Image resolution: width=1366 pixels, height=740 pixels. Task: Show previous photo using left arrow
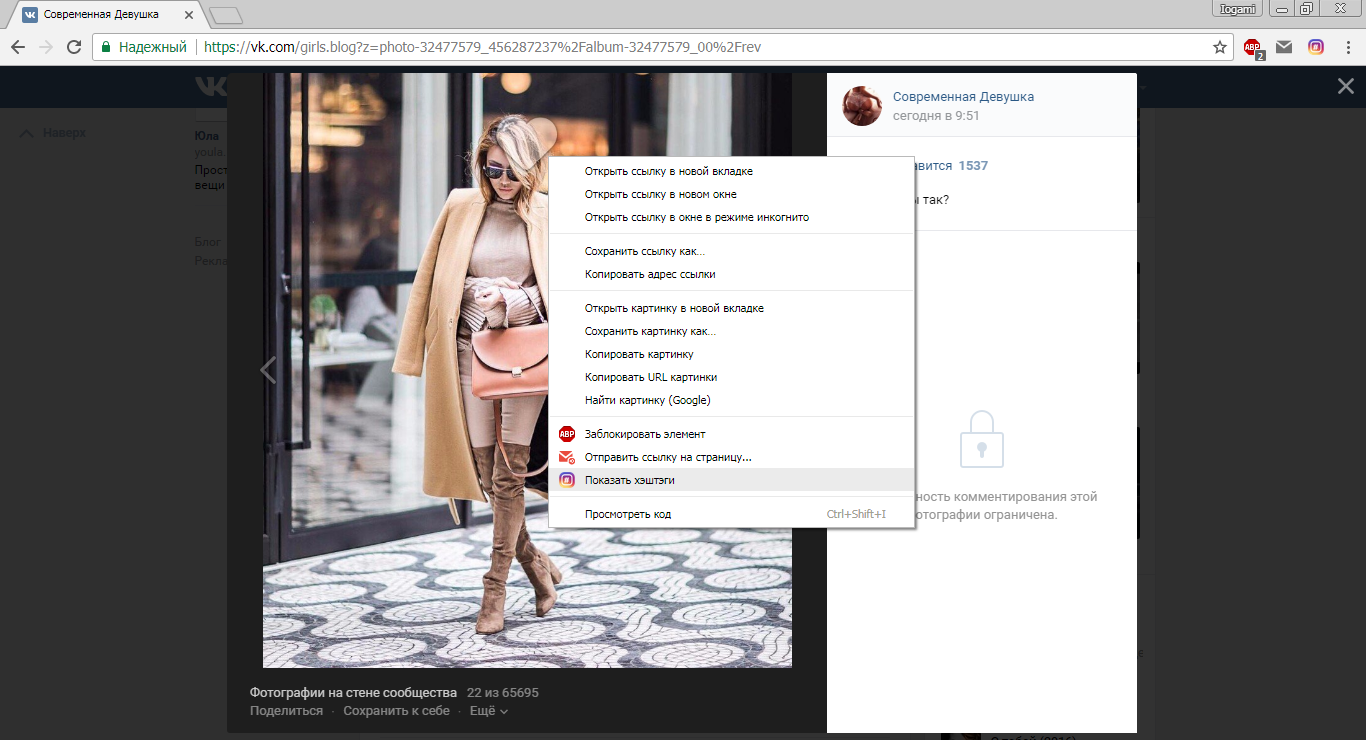click(268, 370)
